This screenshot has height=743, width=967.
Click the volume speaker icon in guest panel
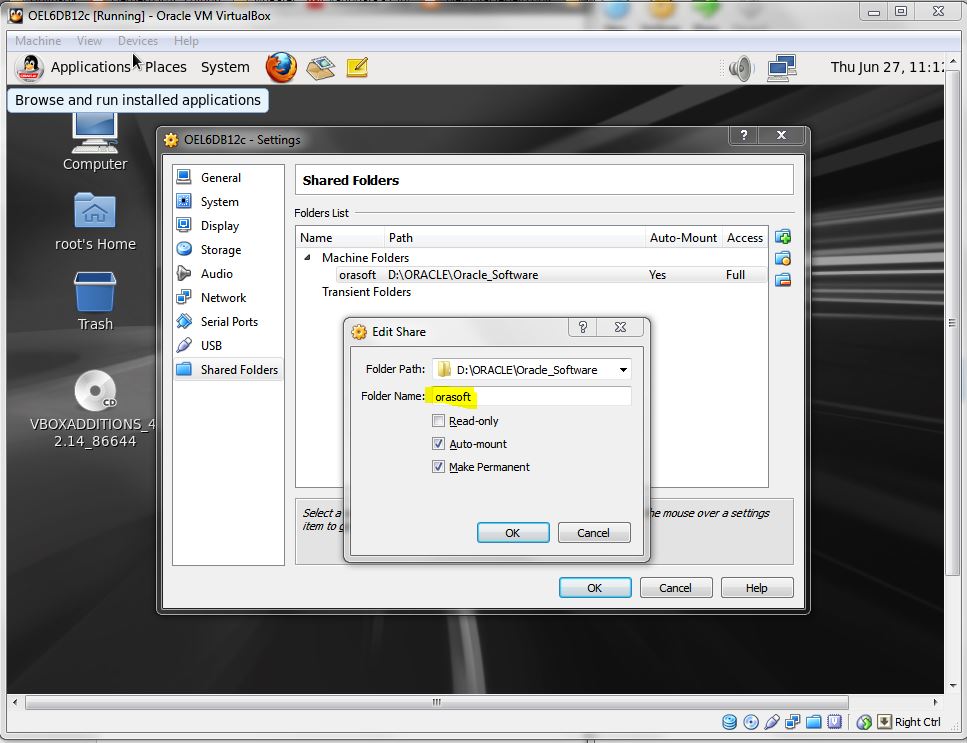click(741, 68)
